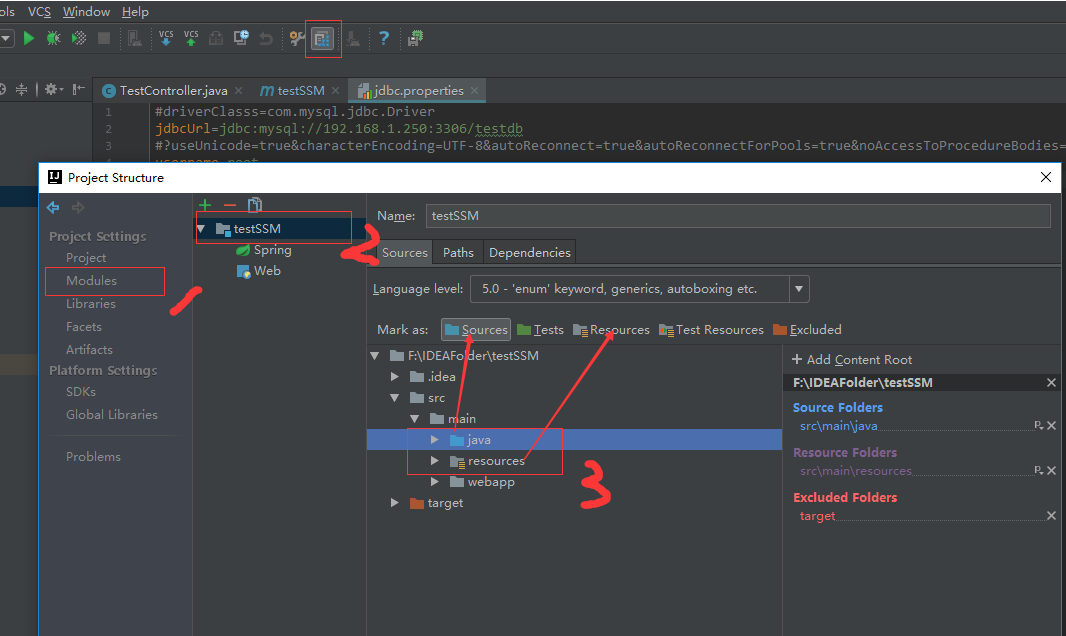Click the module Name field
The width and height of the screenshot is (1066, 636).
click(x=738, y=215)
